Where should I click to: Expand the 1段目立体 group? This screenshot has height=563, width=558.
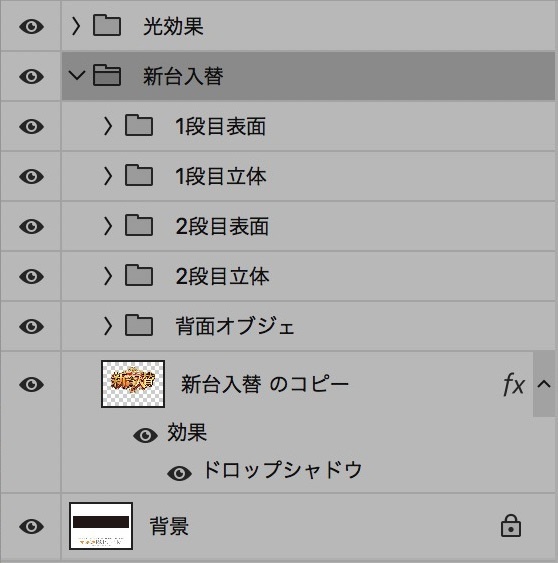pyautogui.click(x=108, y=176)
